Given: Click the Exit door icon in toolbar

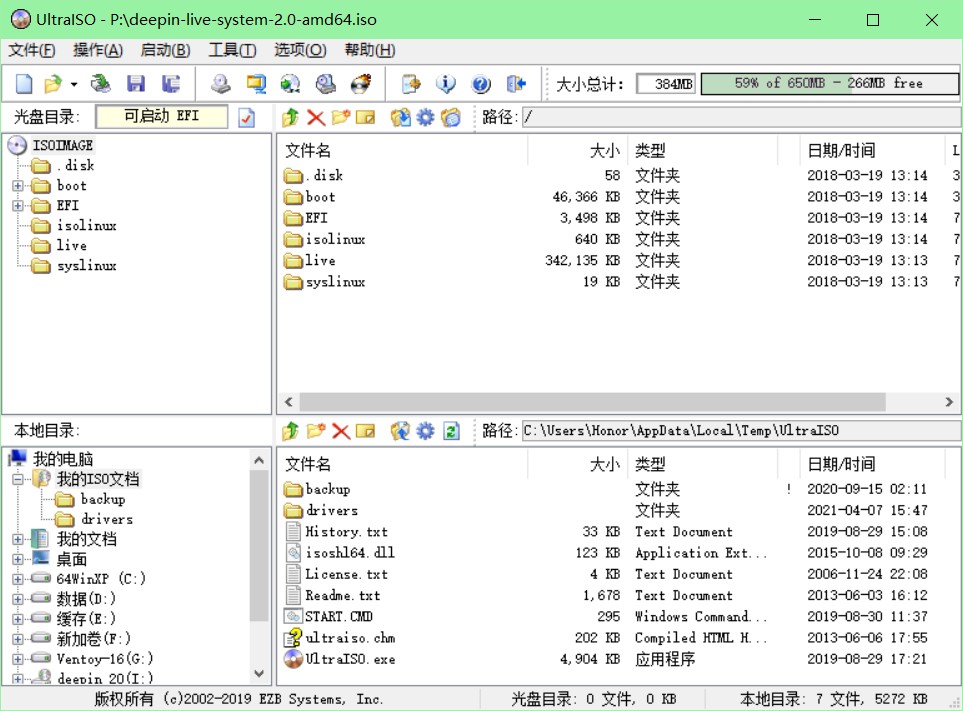Looking at the screenshot, I should coord(516,84).
